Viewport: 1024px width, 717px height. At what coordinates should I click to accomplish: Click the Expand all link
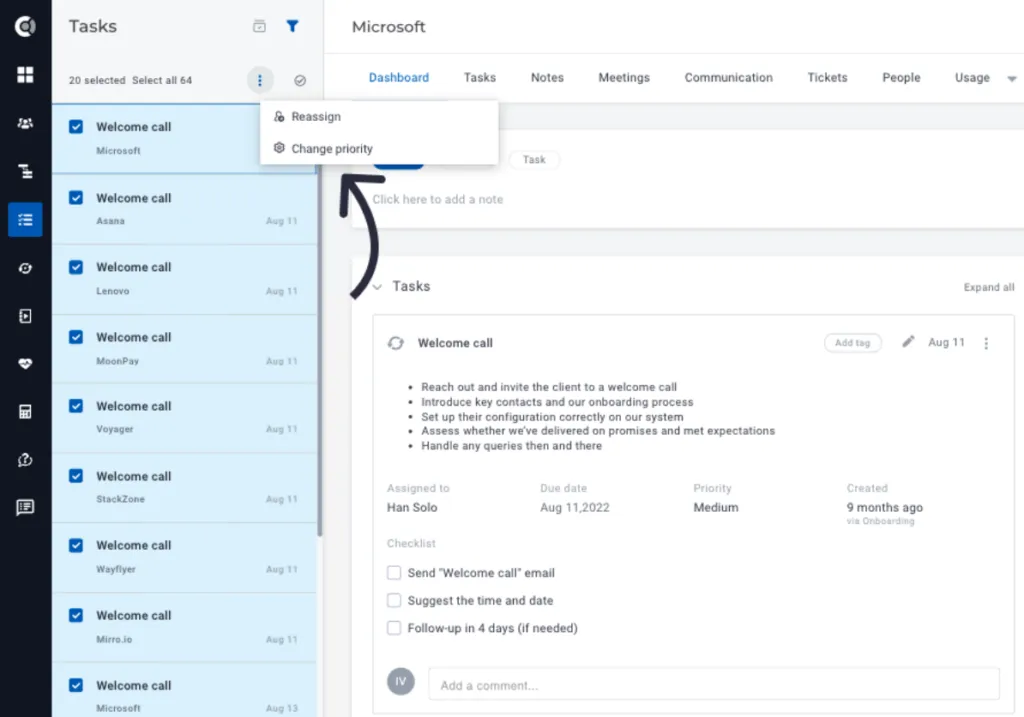[989, 287]
